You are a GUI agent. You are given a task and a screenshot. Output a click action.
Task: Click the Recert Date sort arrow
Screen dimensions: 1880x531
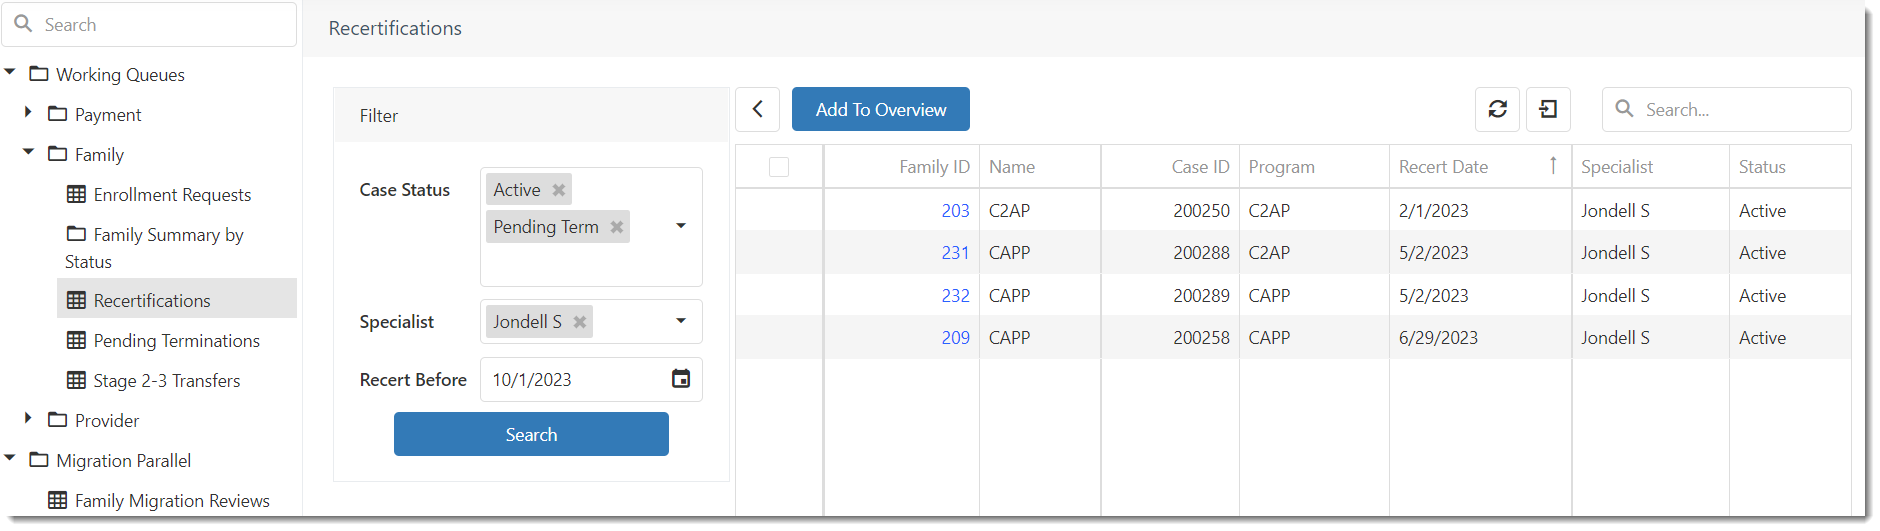(x=1553, y=166)
